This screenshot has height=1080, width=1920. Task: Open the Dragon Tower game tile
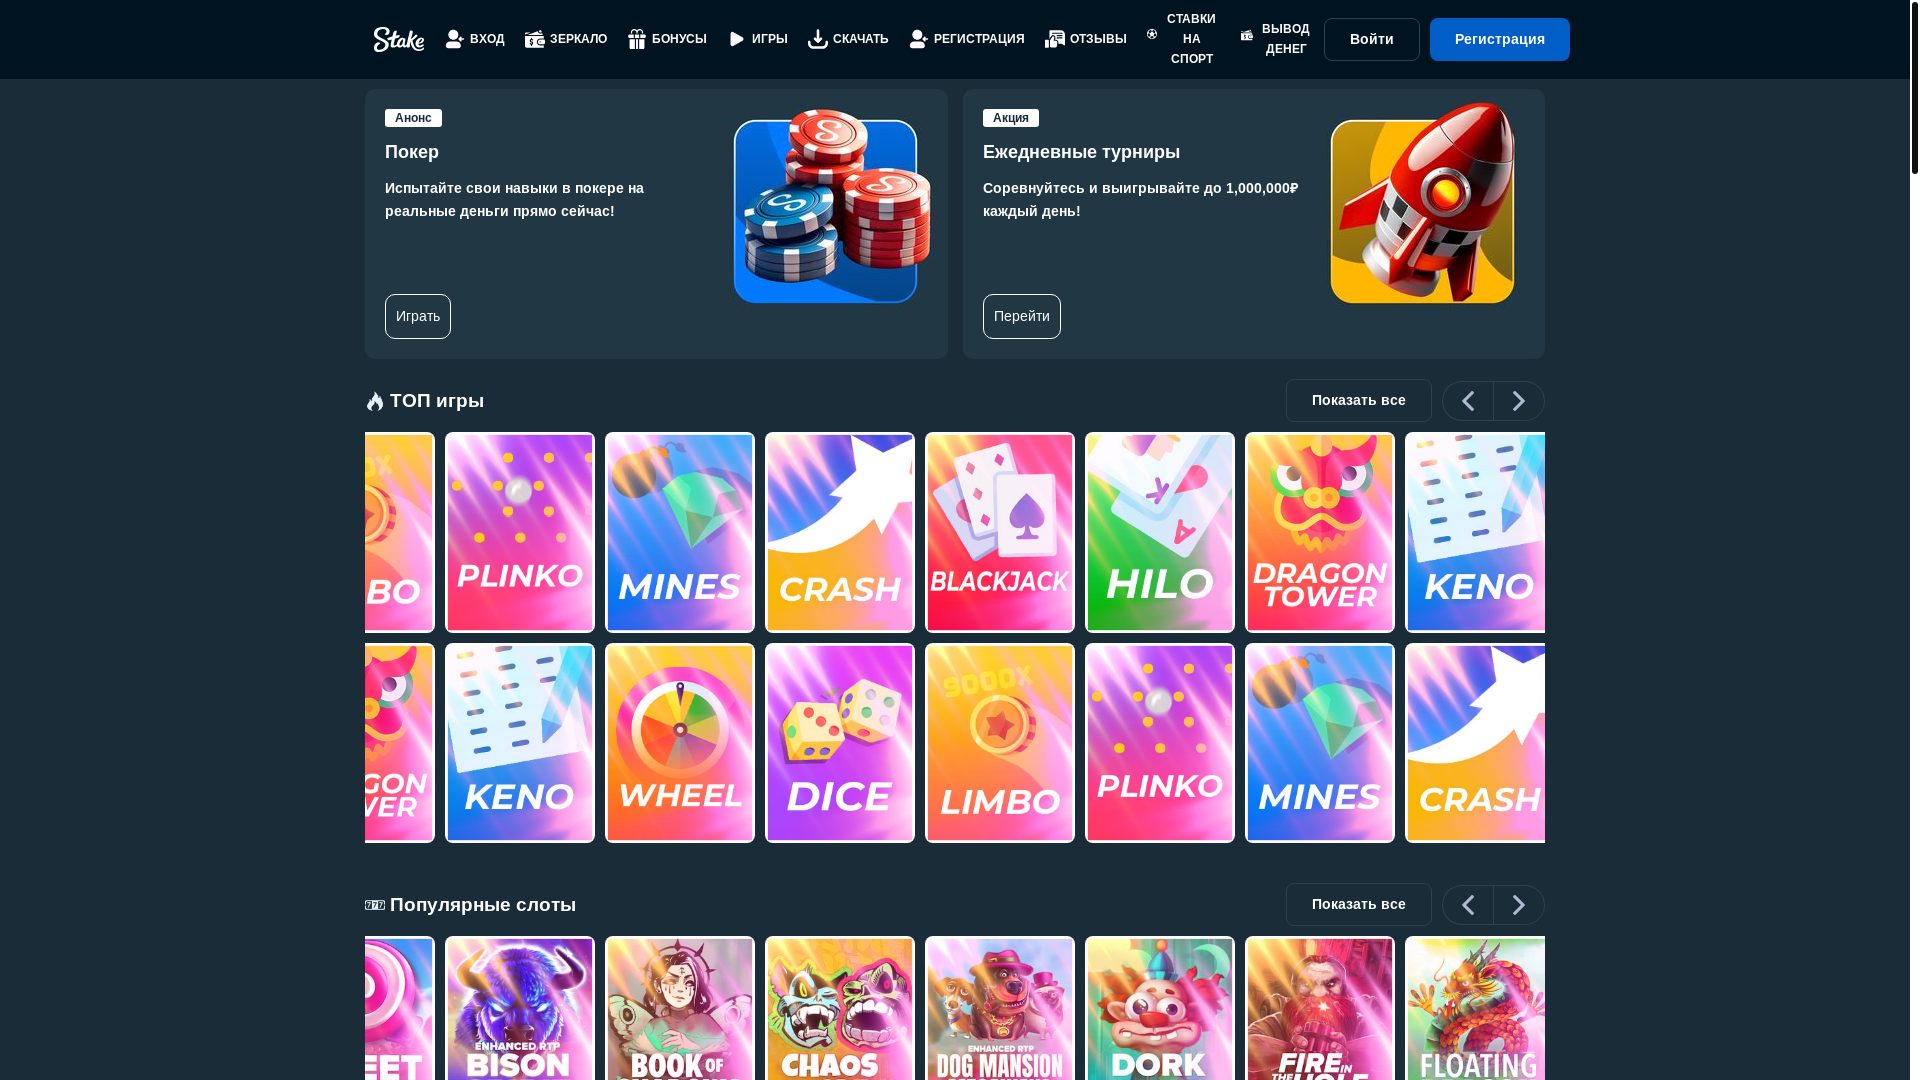(x=1320, y=532)
